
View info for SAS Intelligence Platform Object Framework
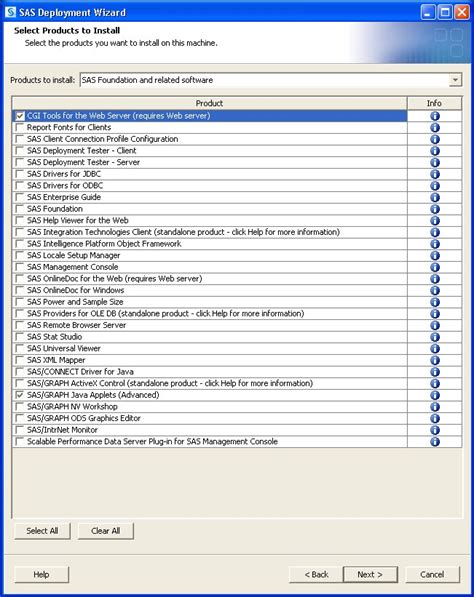(x=435, y=244)
